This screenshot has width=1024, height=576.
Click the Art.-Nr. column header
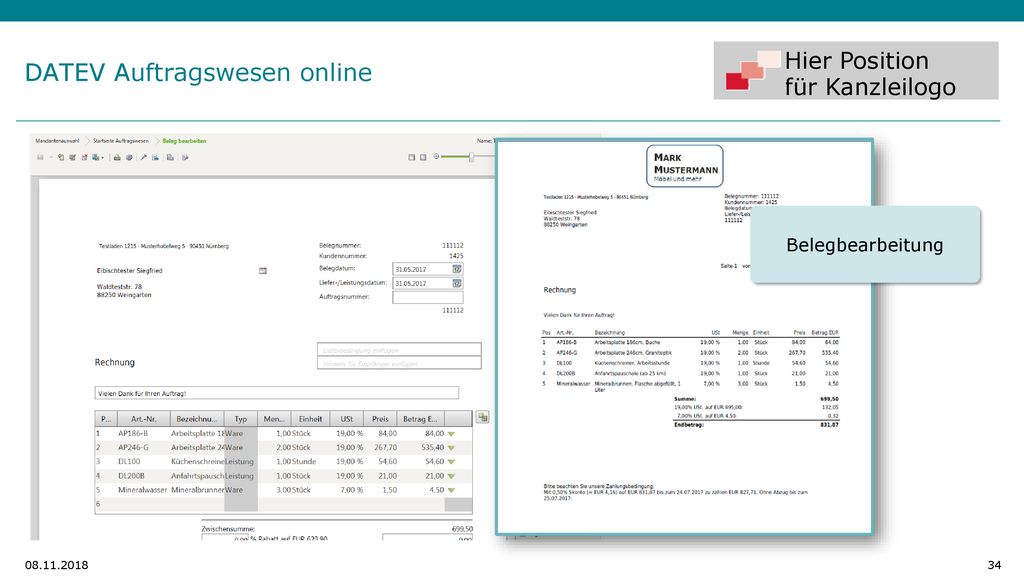144,419
